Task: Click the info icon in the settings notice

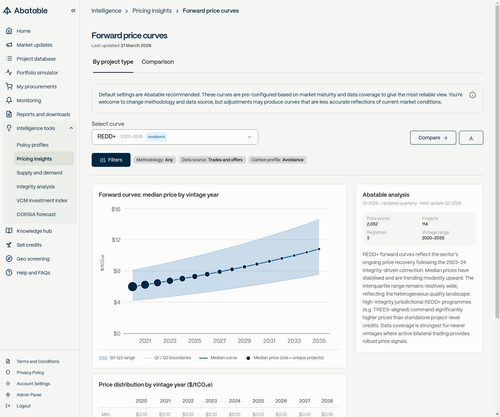Action: [472, 95]
